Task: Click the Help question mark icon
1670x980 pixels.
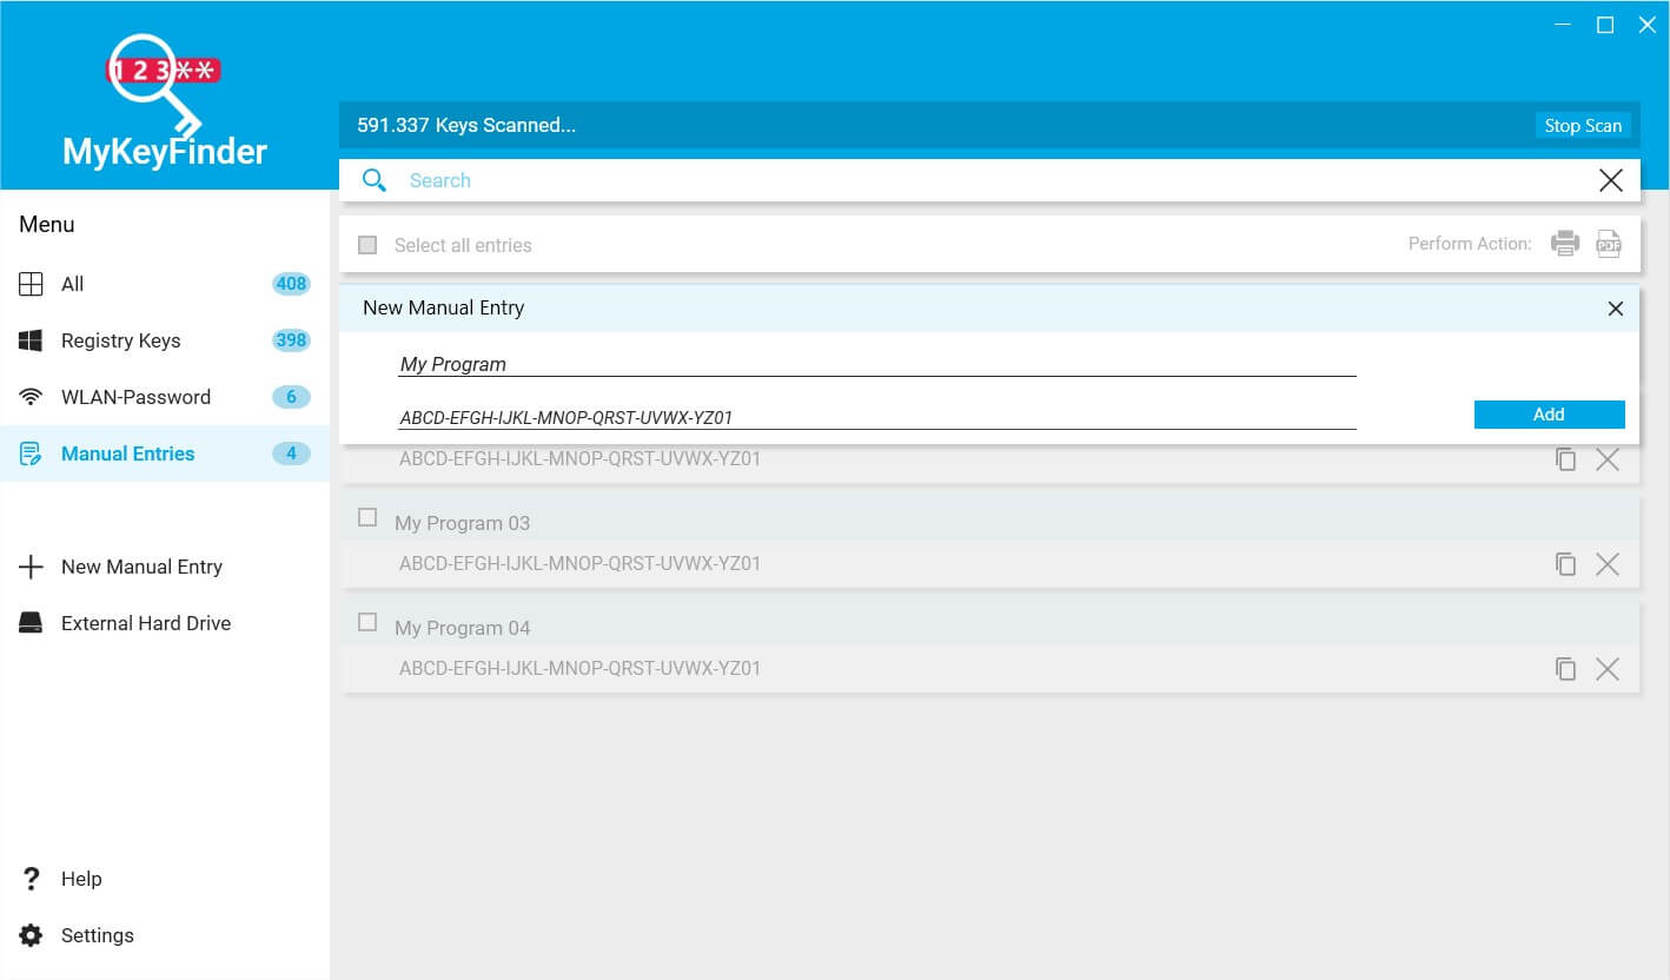Action: (31, 878)
